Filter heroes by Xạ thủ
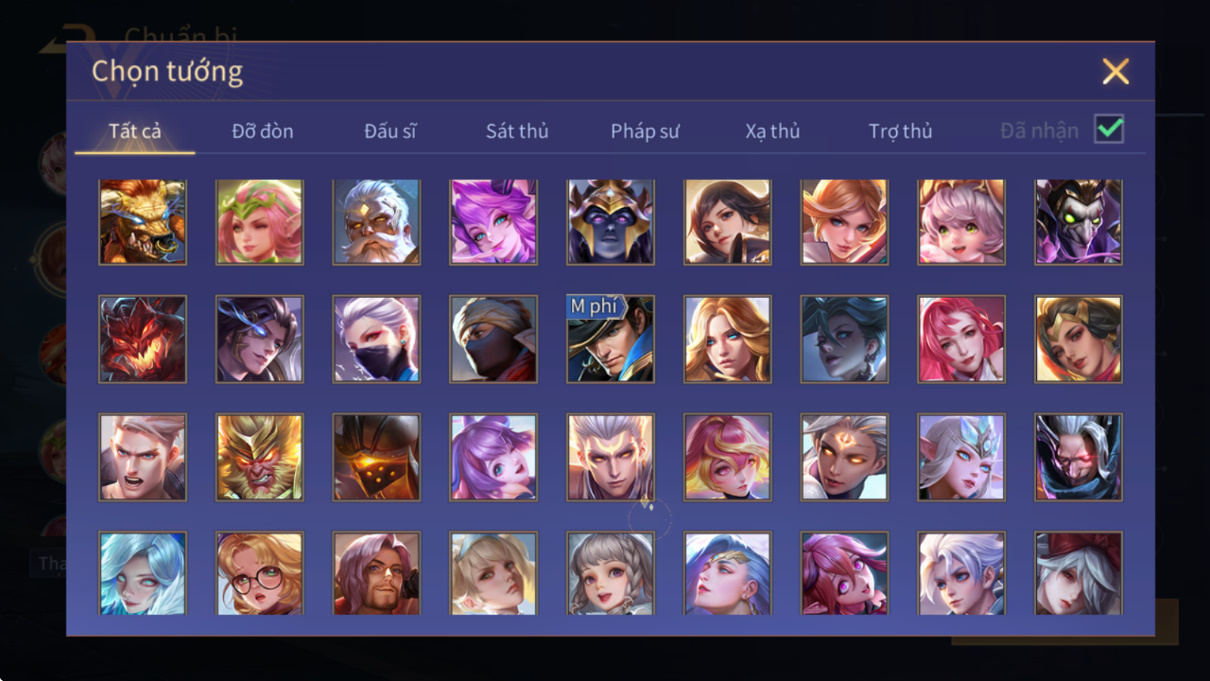This screenshot has width=1210, height=681. 772,131
